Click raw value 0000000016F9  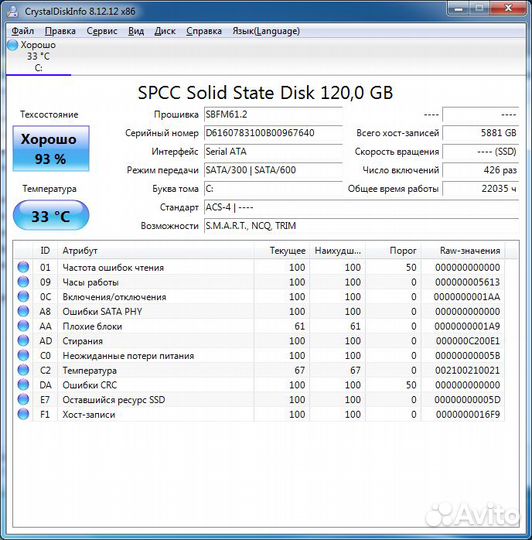(x=468, y=415)
